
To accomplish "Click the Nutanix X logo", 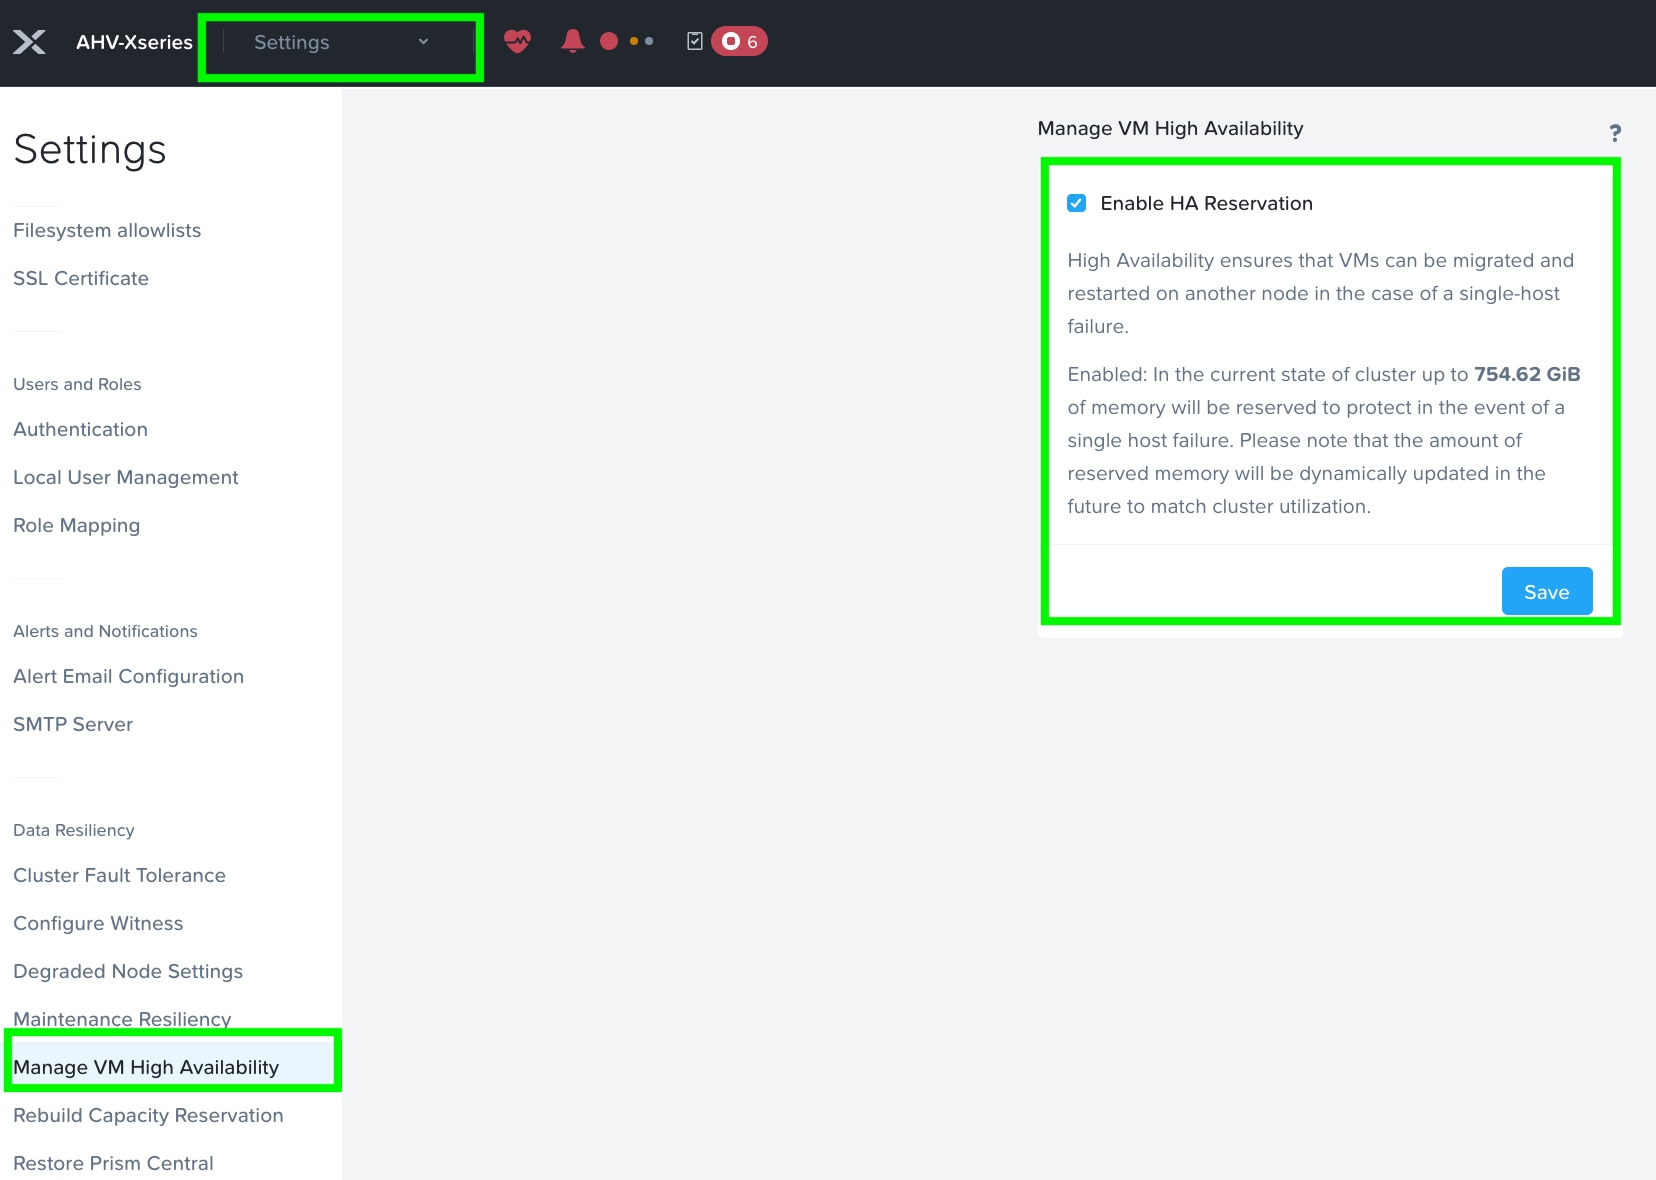I will [x=30, y=41].
